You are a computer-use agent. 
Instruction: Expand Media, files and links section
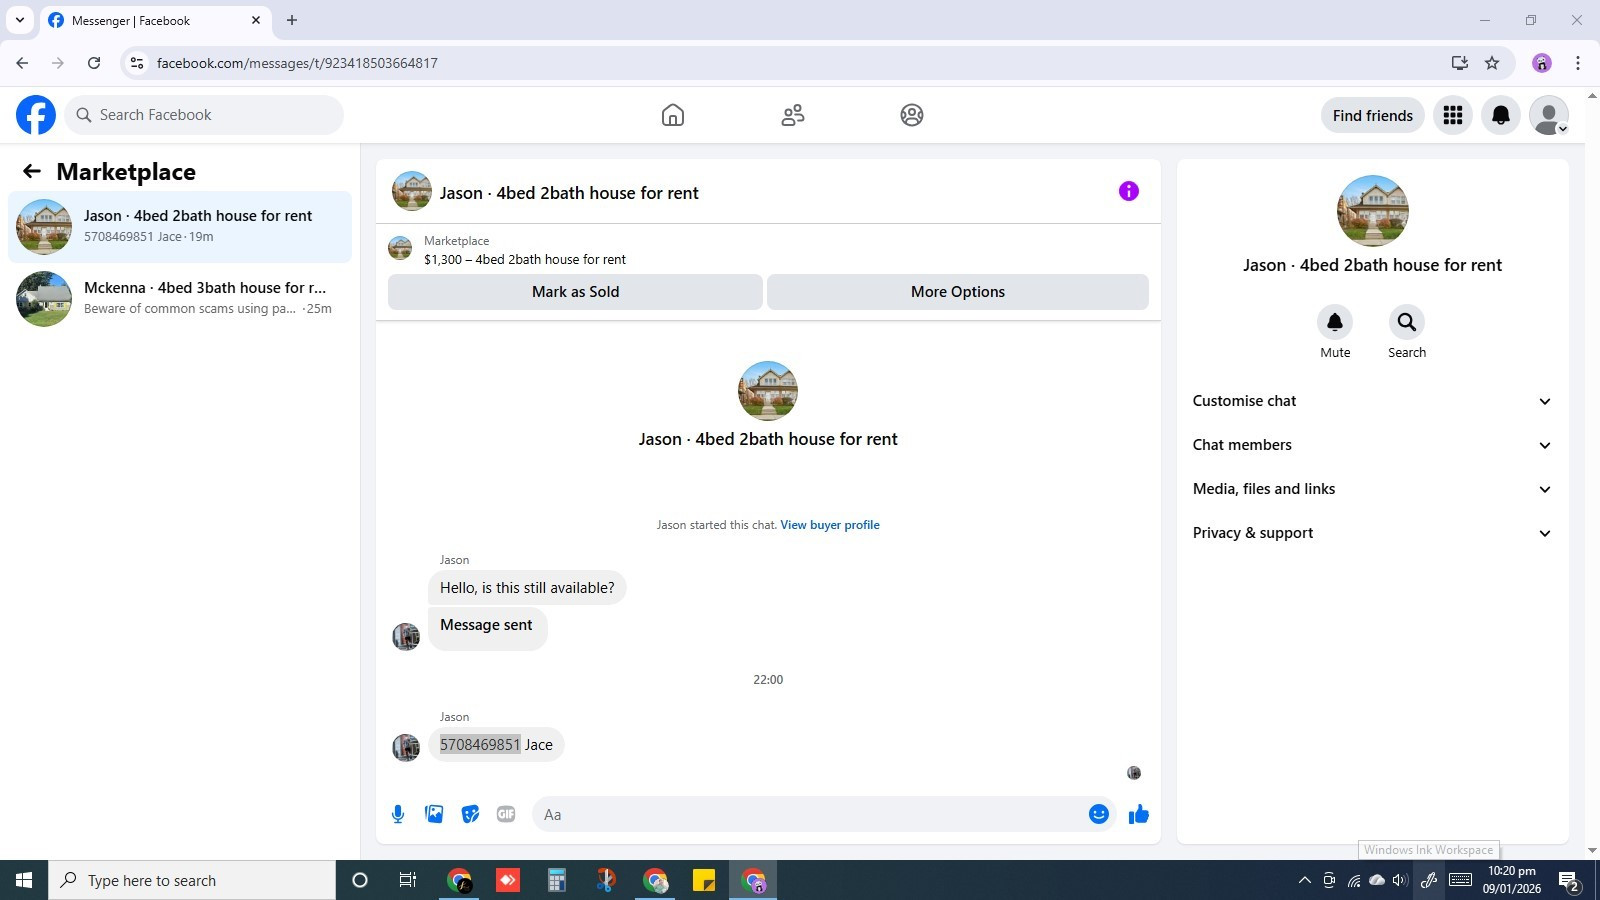(x=1372, y=489)
